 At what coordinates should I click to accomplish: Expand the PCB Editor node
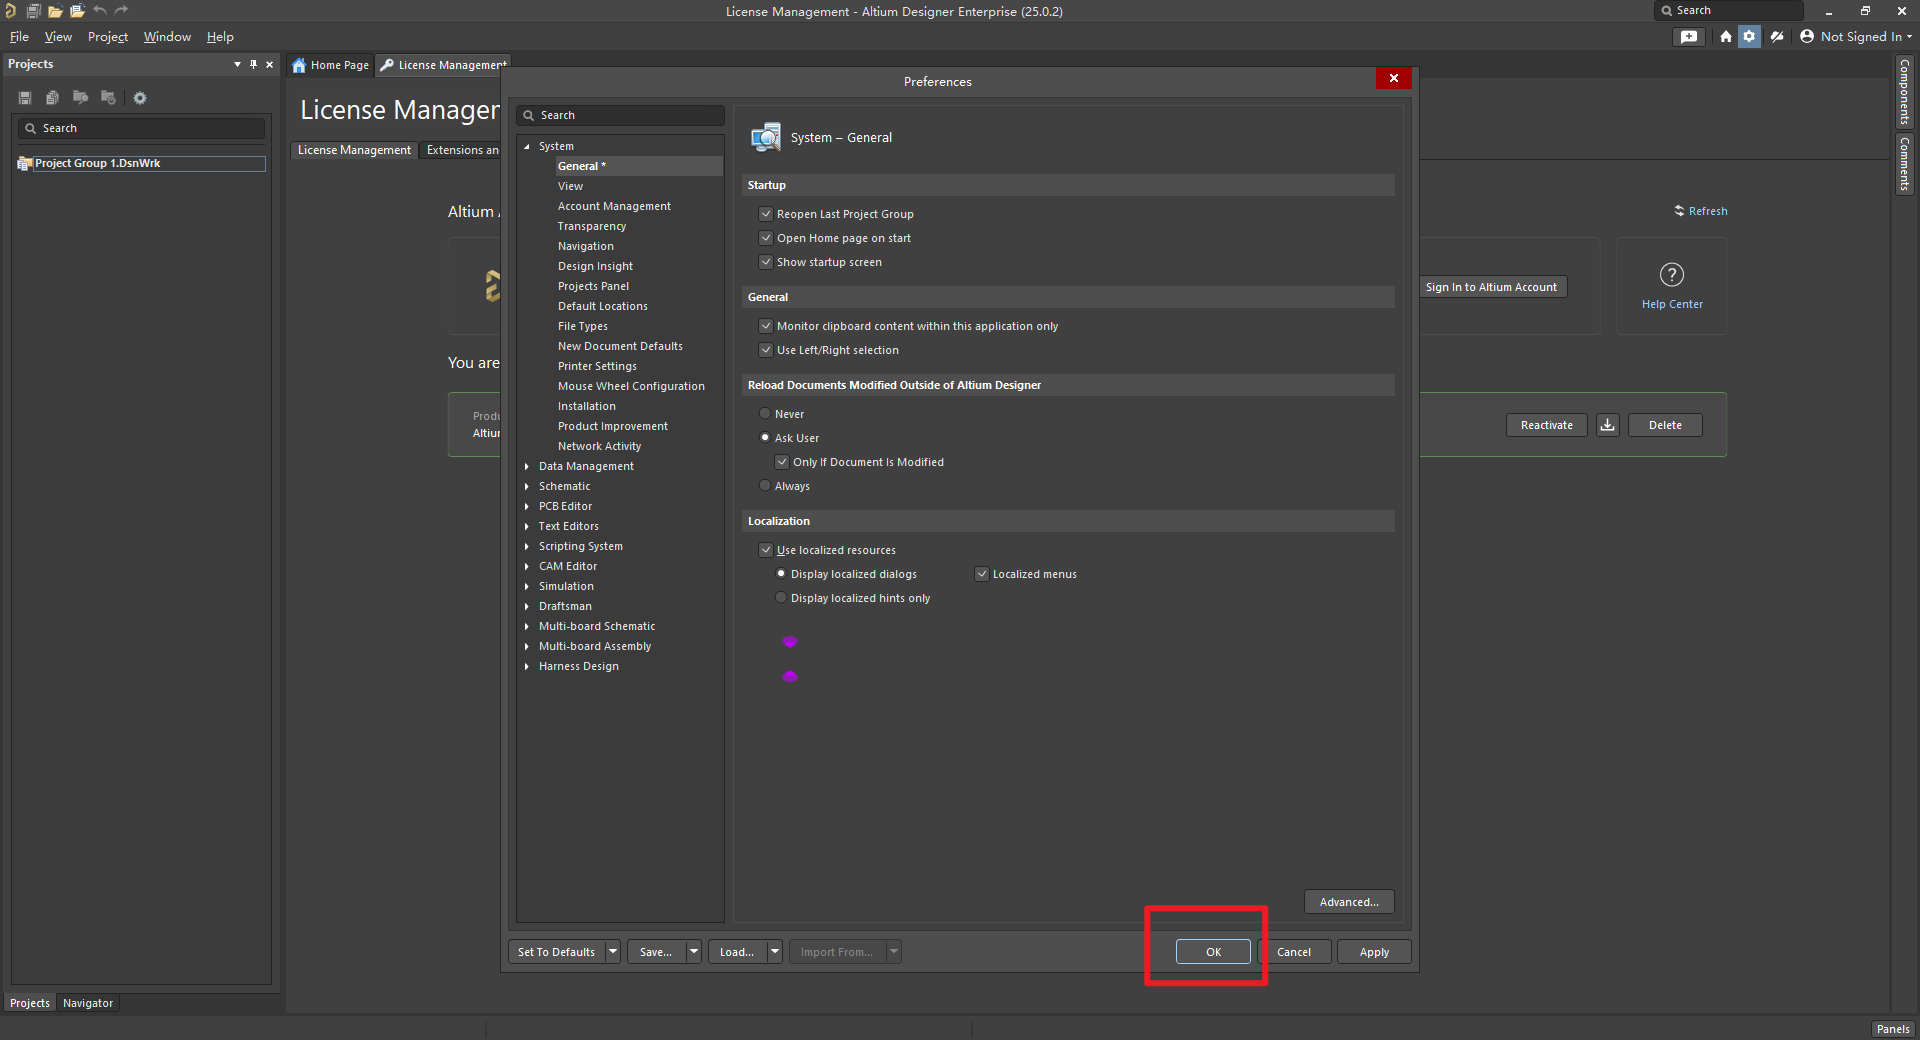point(527,506)
